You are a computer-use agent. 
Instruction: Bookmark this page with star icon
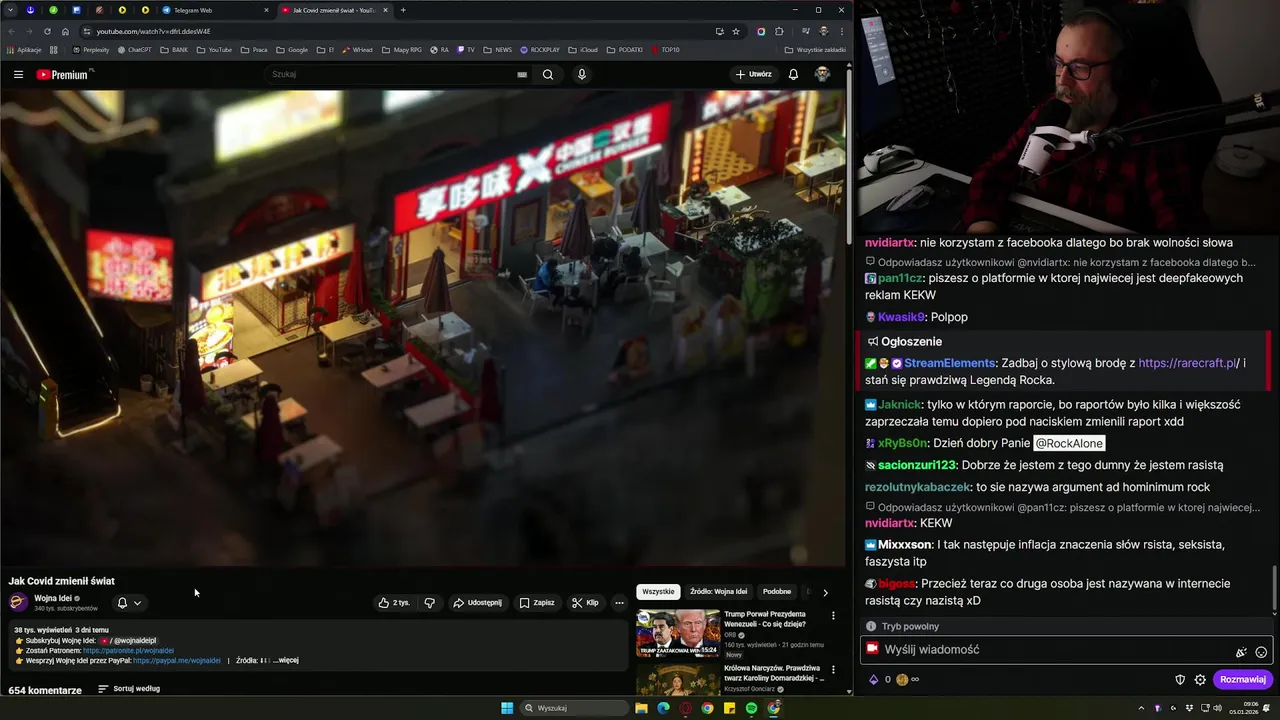736,31
